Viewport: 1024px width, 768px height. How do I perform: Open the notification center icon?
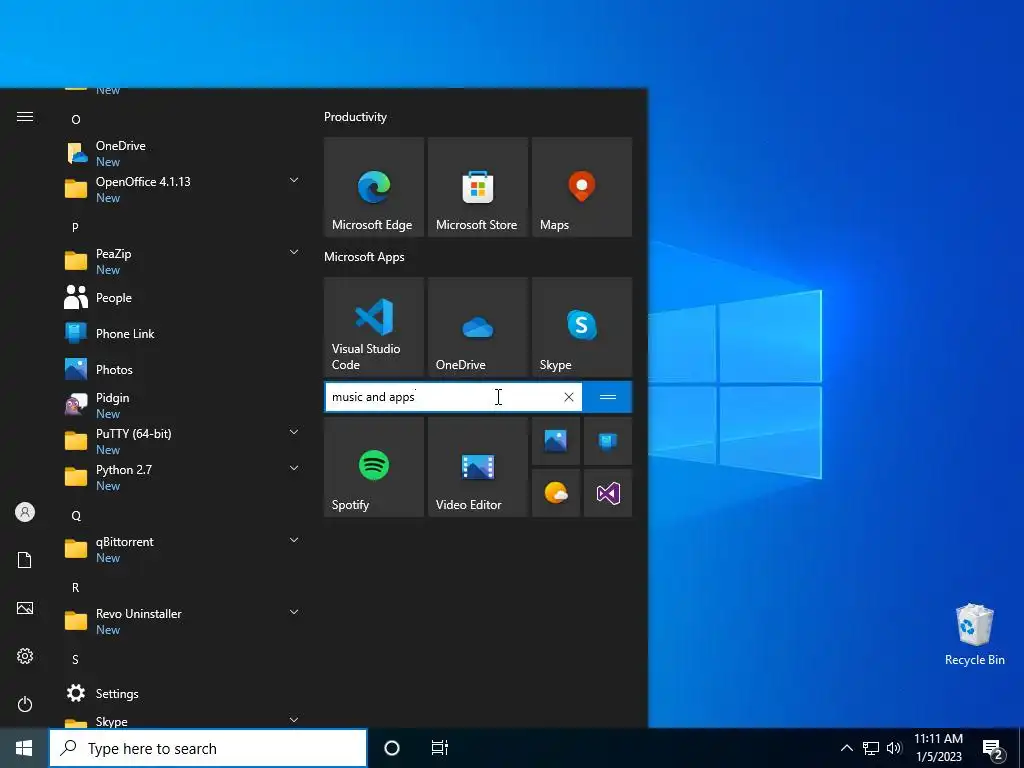993,750
